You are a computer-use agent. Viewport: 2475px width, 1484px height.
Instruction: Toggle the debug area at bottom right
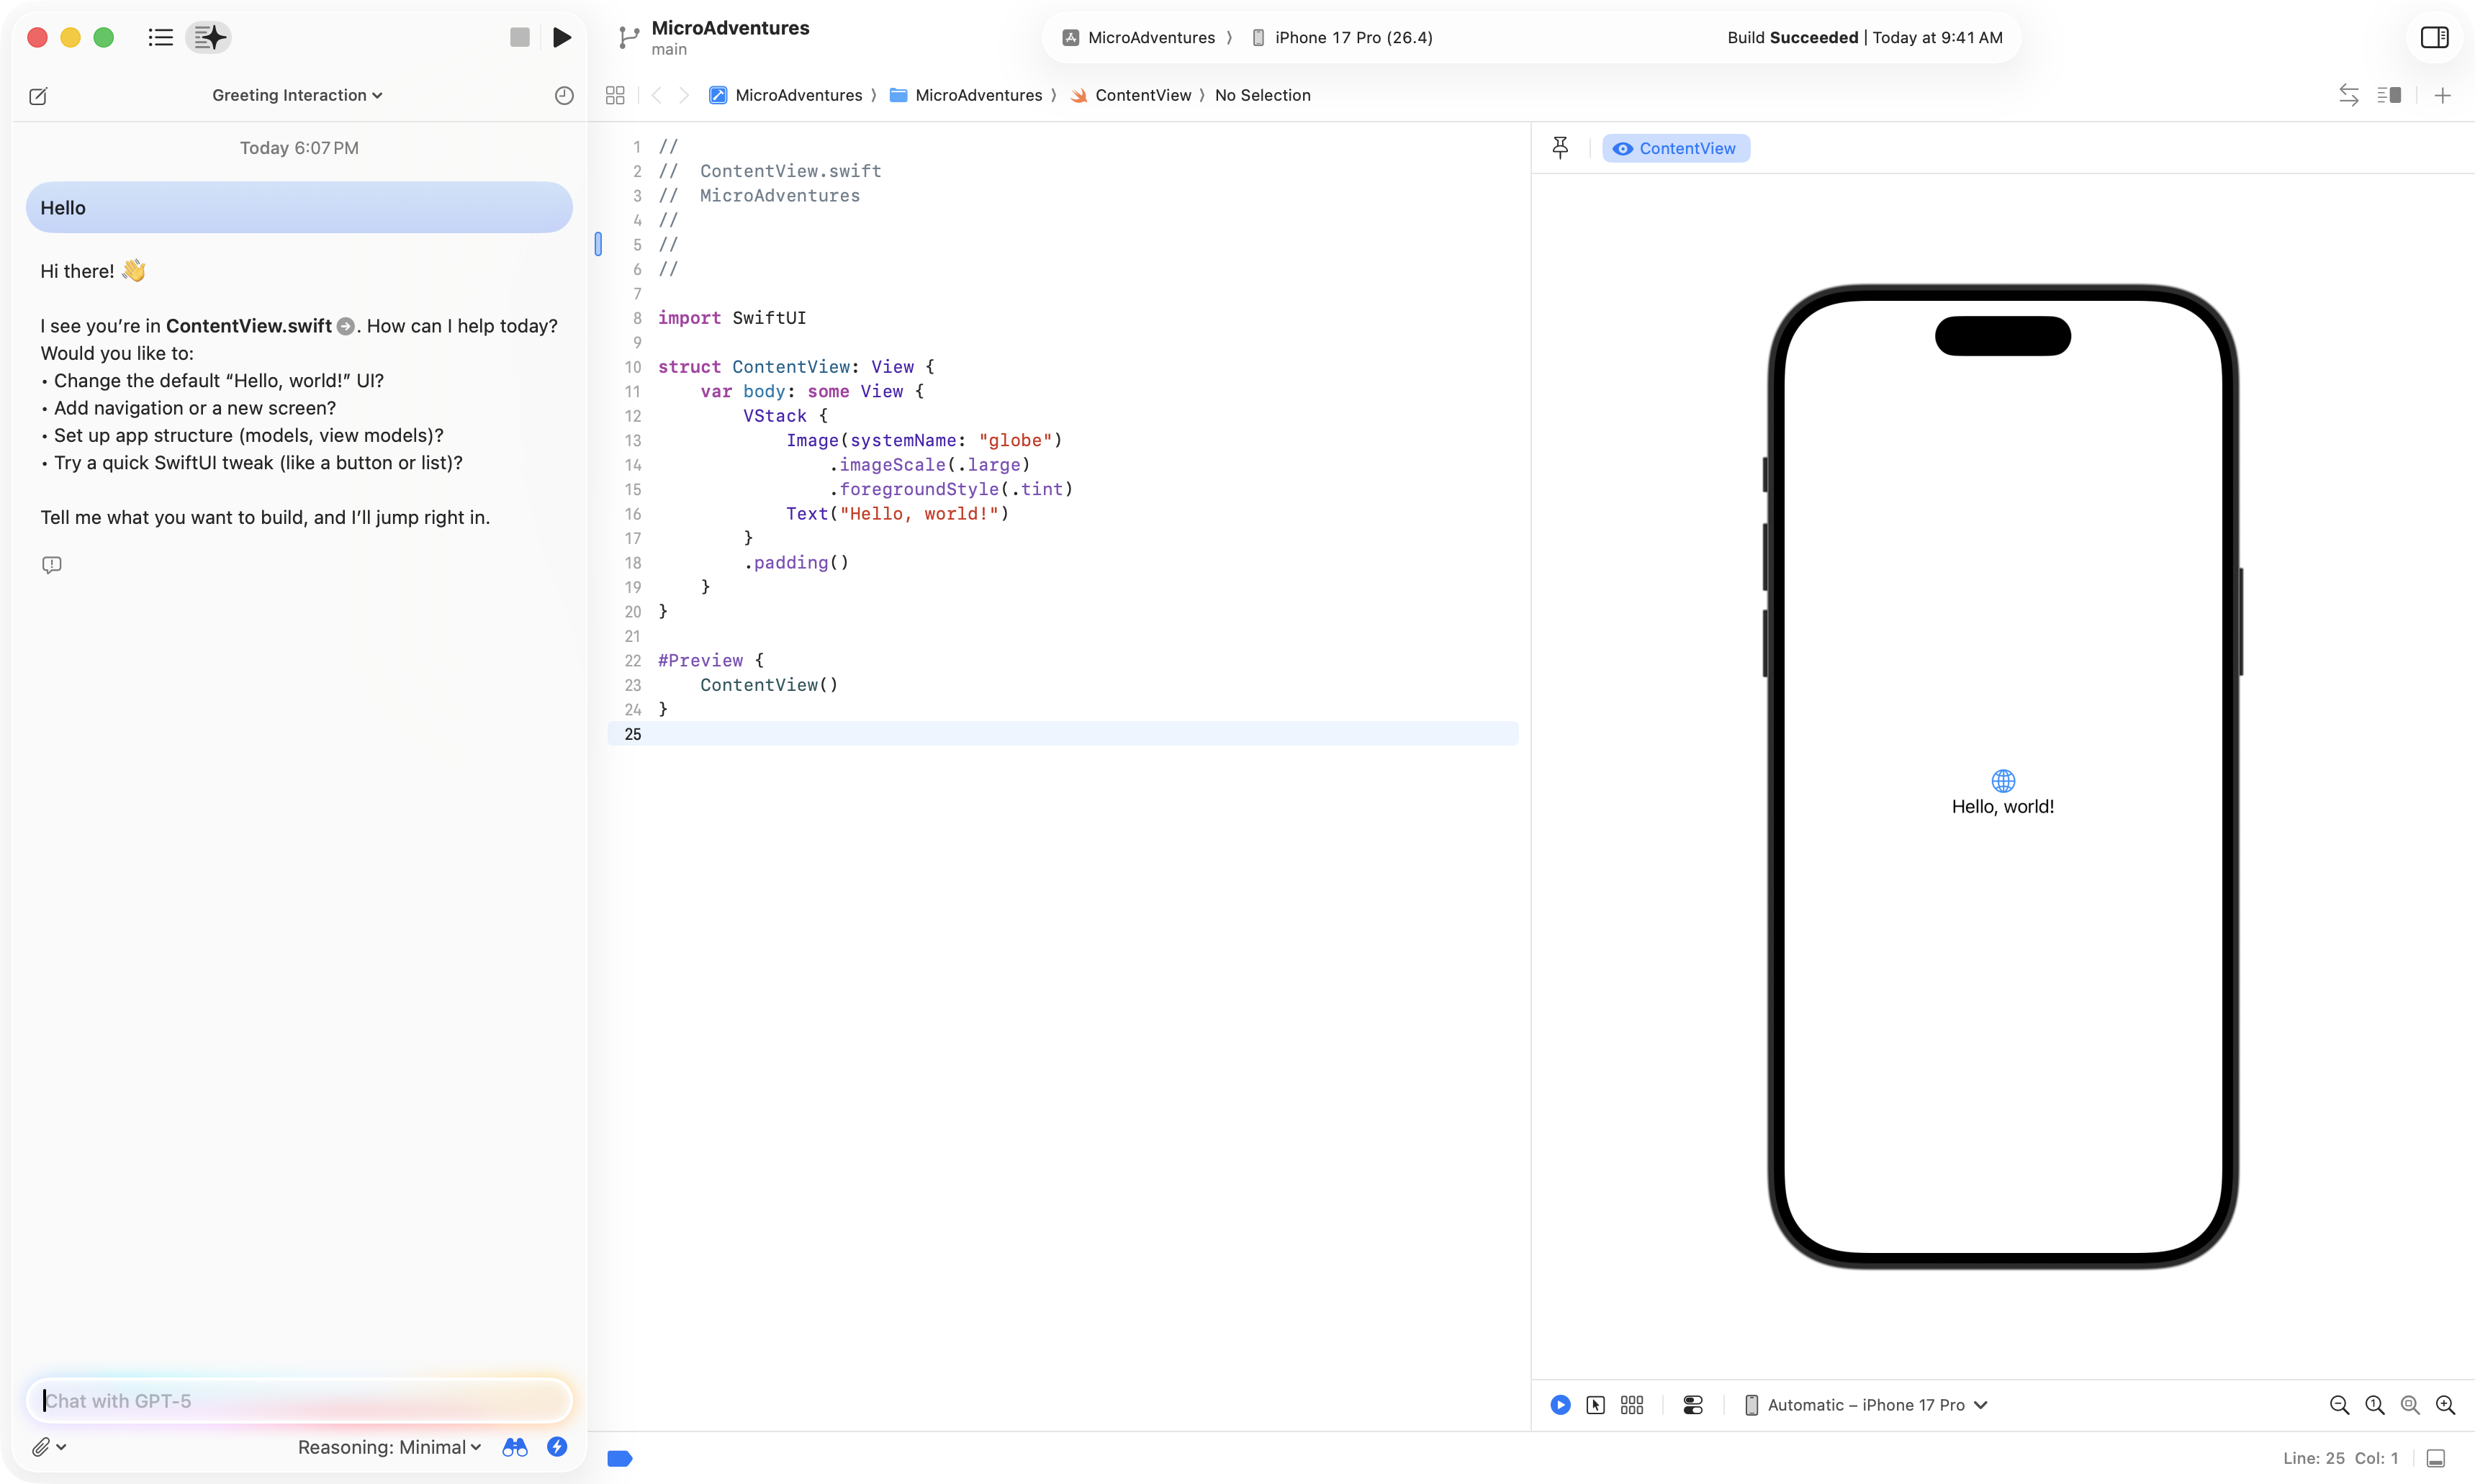click(2436, 1459)
